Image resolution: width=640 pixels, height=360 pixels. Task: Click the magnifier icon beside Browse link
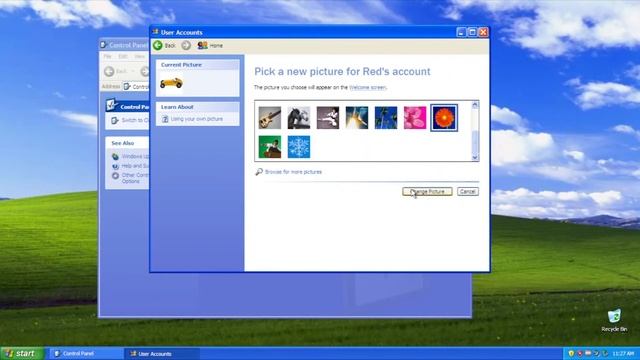[x=259, y=172]
